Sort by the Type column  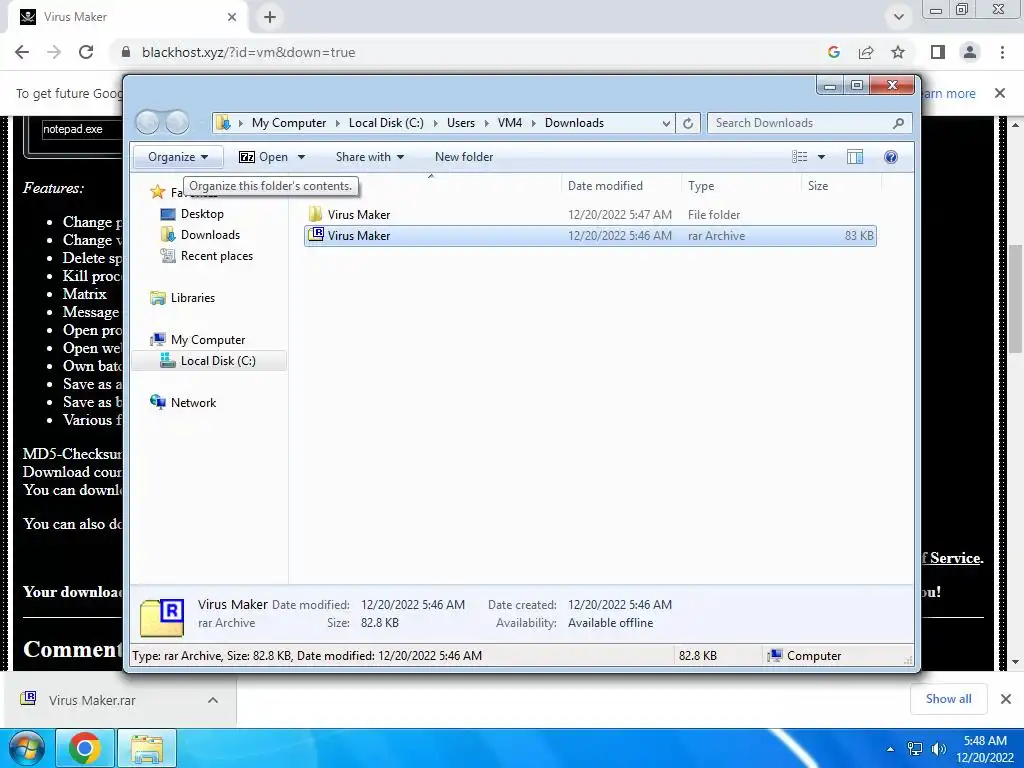coord(741,185)
